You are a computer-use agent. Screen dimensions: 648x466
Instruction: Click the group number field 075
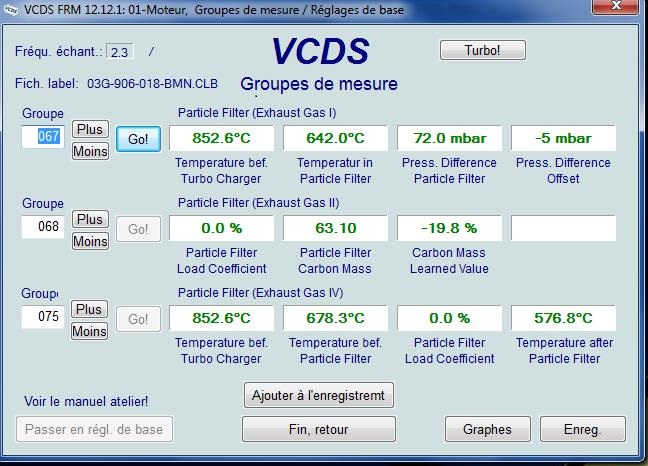[x=43, y=316]
